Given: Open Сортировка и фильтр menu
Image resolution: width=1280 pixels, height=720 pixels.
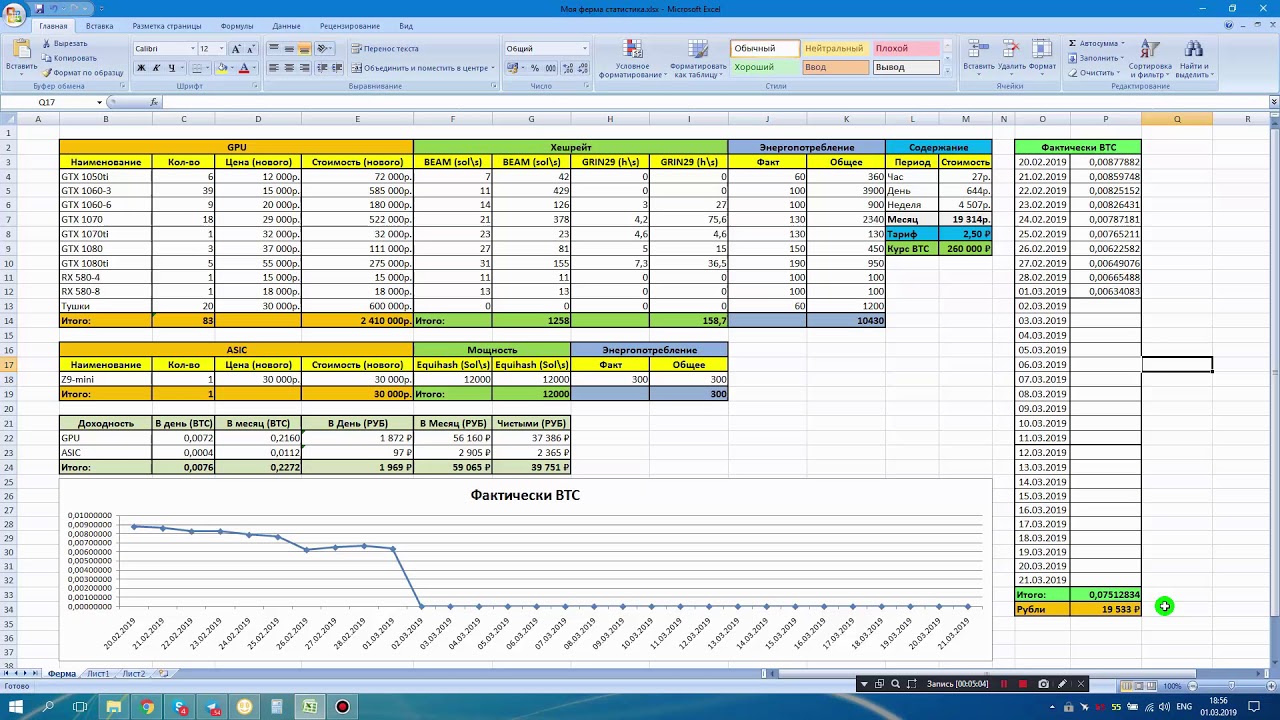Looking at the screenshot, I should 1150,59.
